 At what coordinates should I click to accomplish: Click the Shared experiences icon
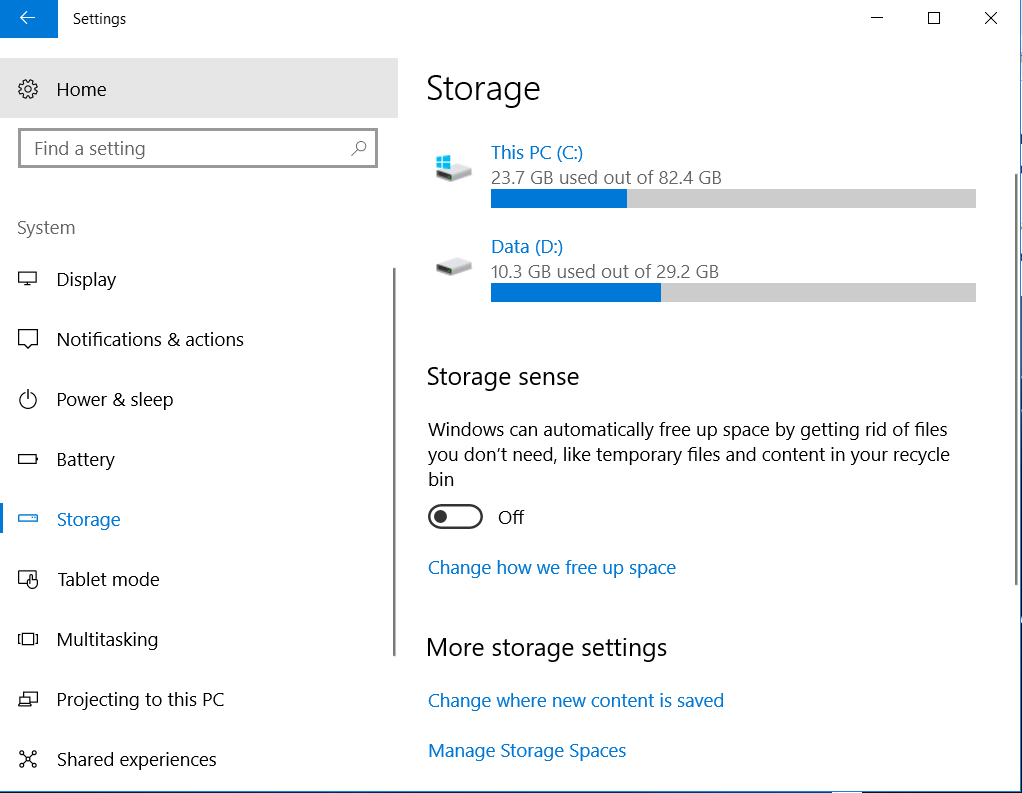click(28, 760)
